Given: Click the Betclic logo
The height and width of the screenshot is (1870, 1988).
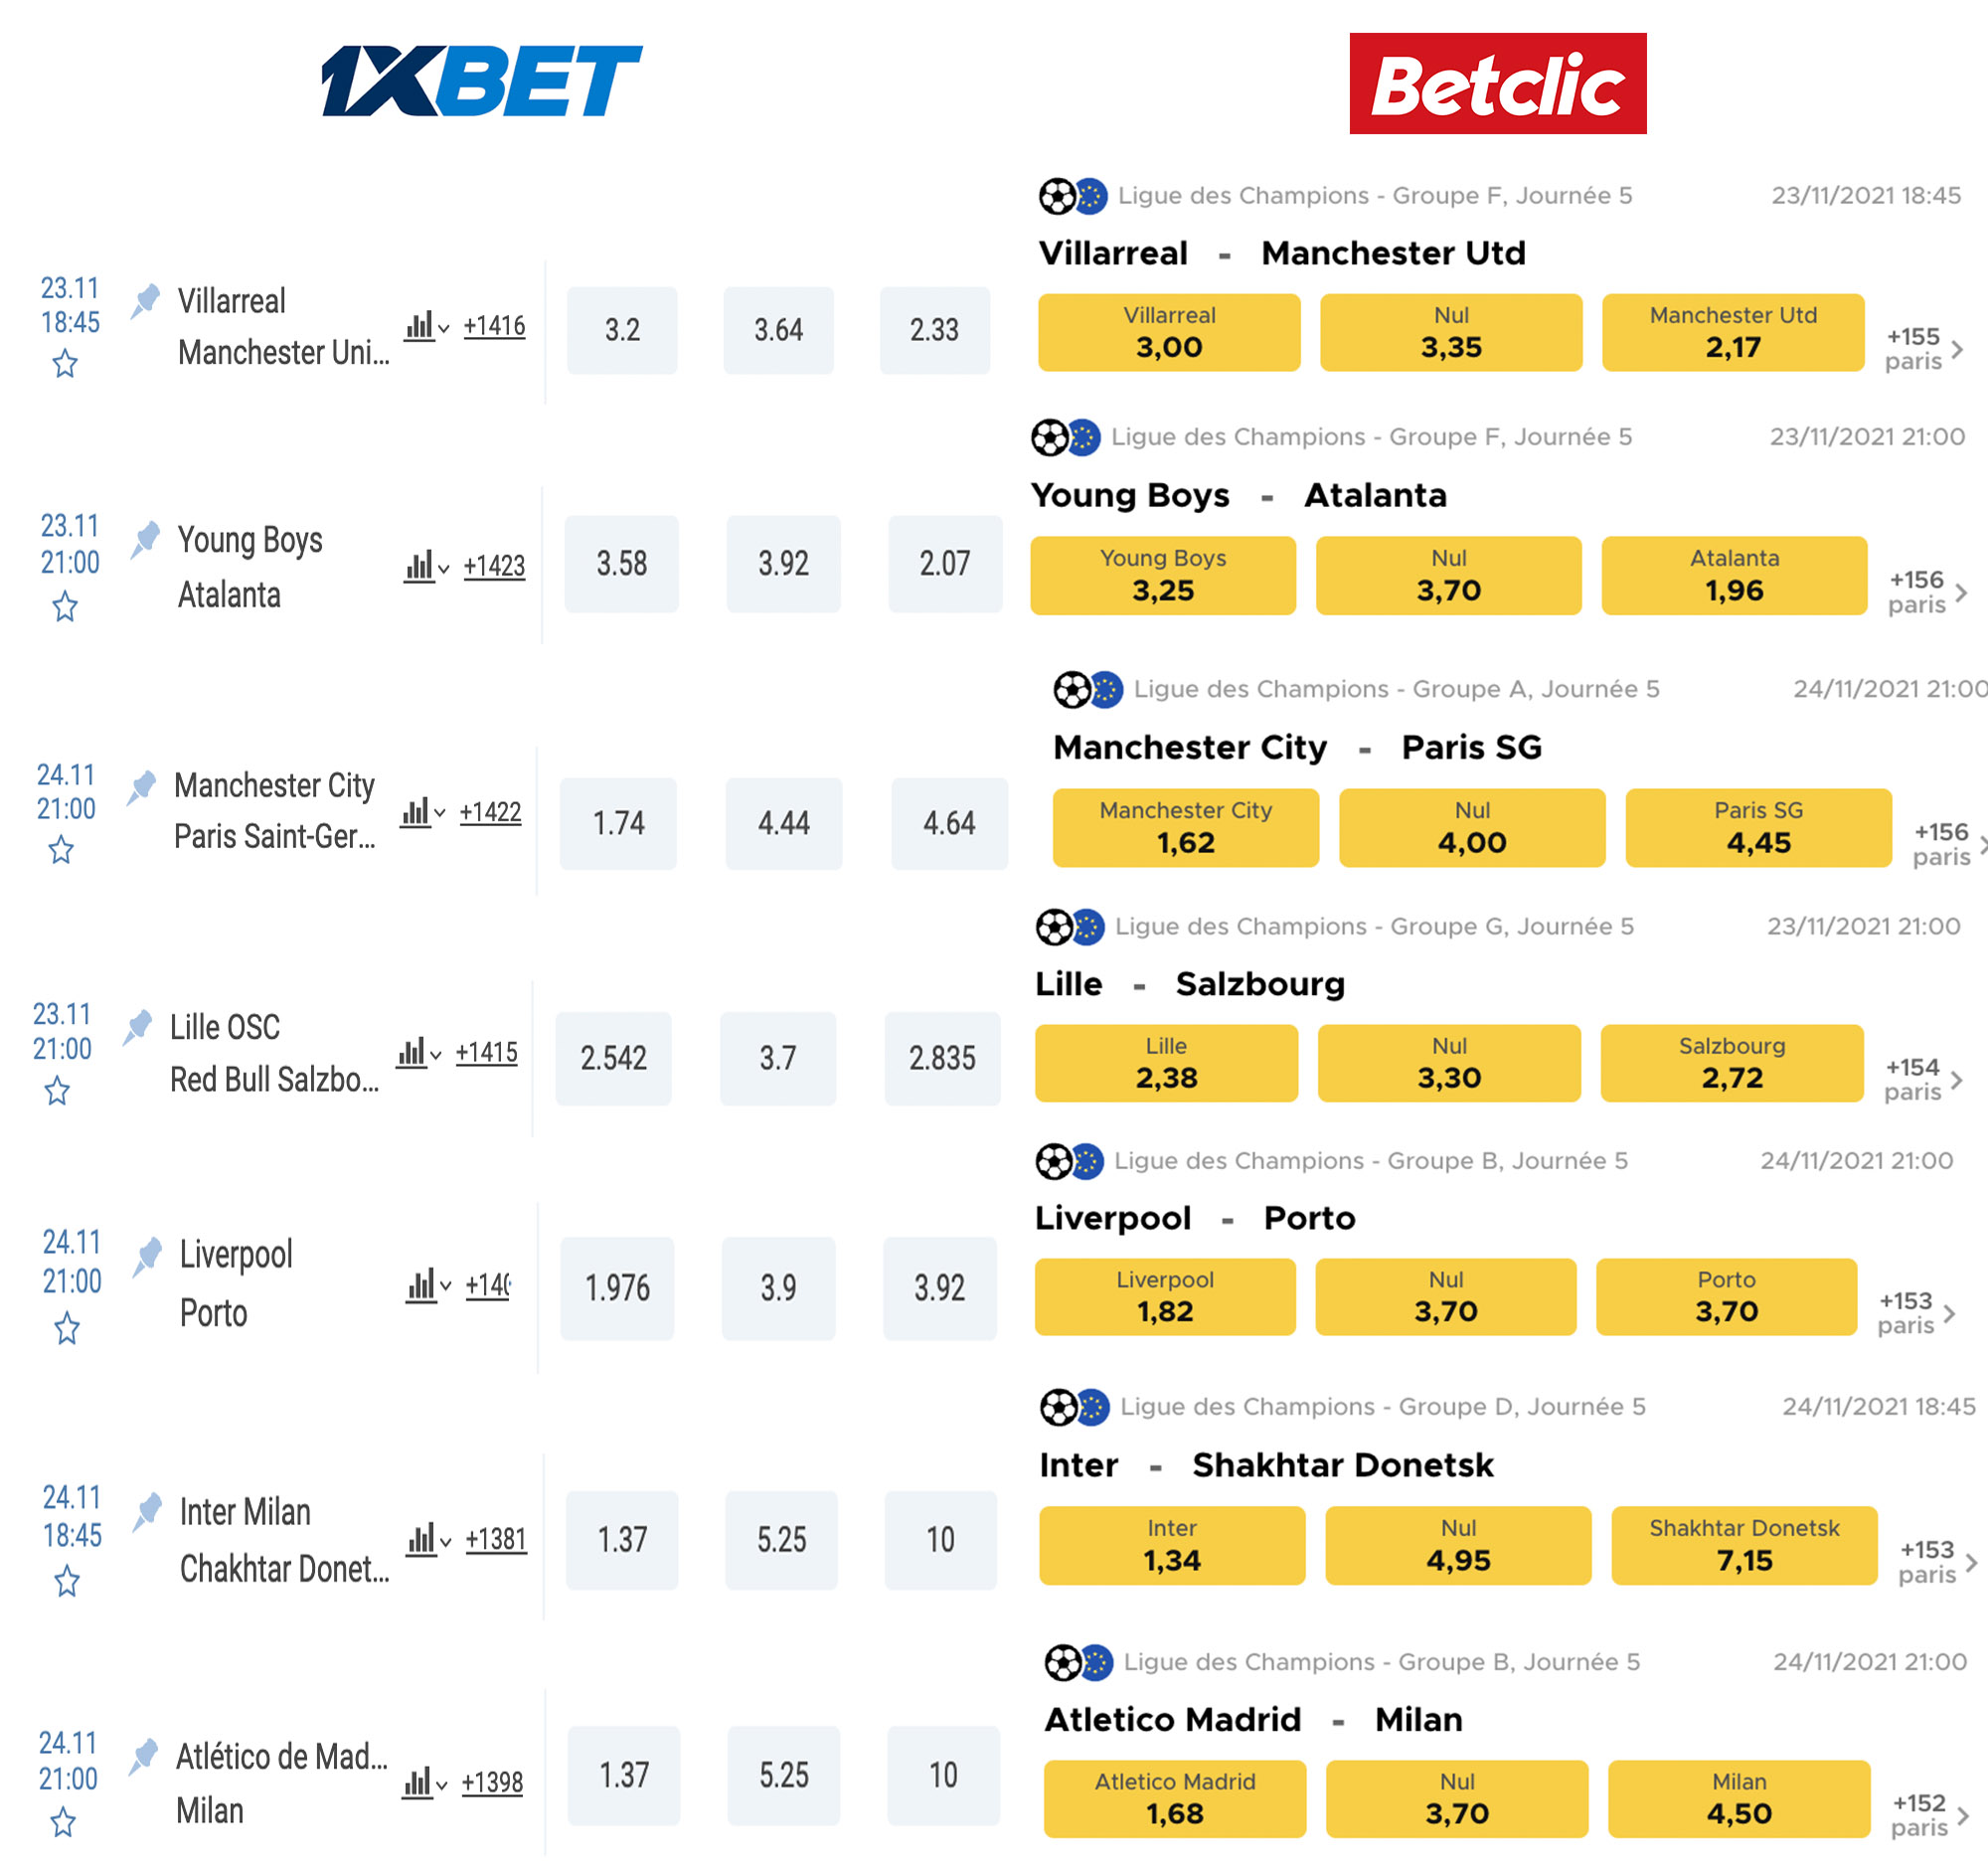Looking at the screenshot, I should click(x=1497, y=83).
